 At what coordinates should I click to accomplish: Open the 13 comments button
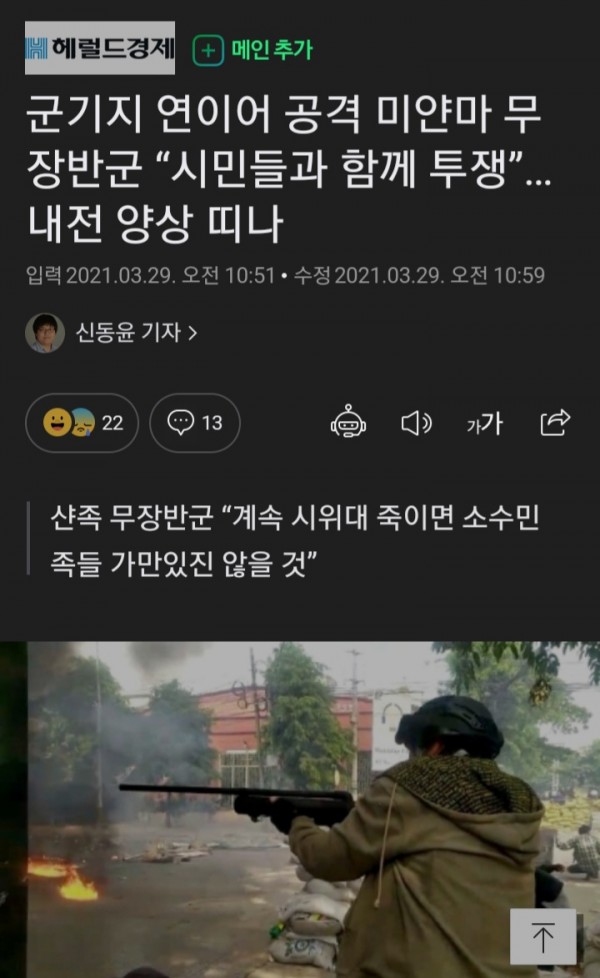[195, 423]
